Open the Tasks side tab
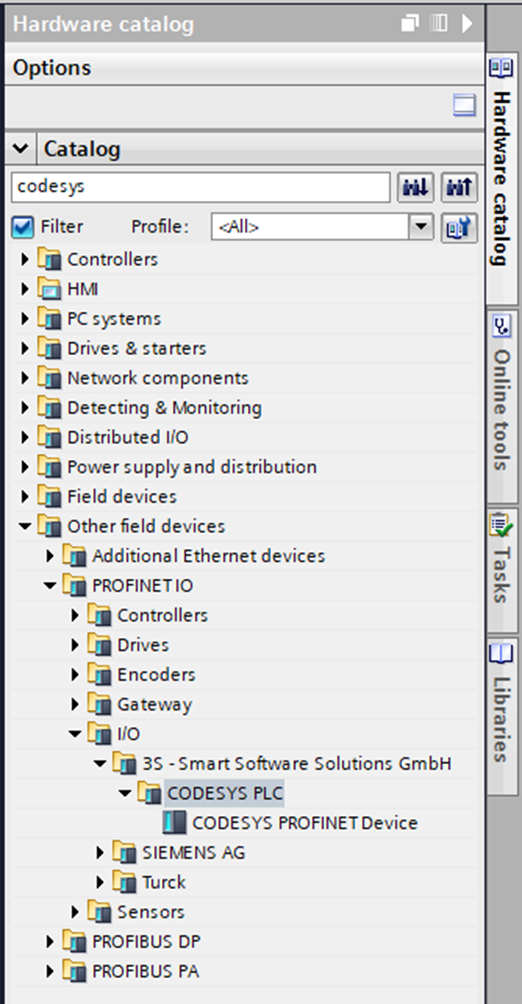This screenshot has height=1004, width=522. (502, 569)
